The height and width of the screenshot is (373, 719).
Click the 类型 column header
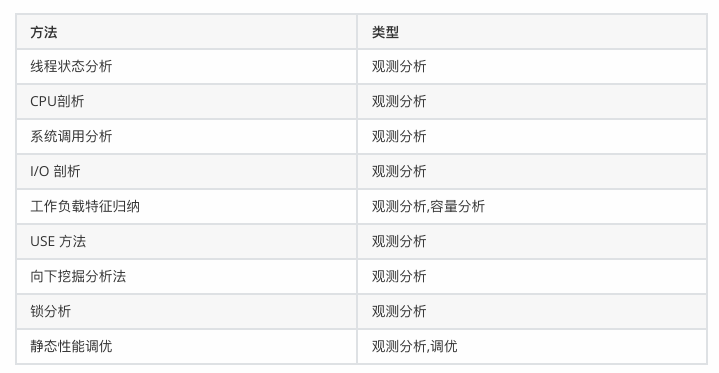coord(532,32)
